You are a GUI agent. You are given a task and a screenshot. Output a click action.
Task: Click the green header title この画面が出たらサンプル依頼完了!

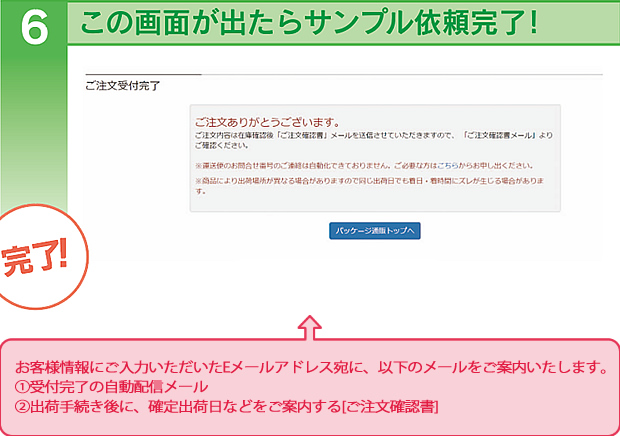point(308,24)
